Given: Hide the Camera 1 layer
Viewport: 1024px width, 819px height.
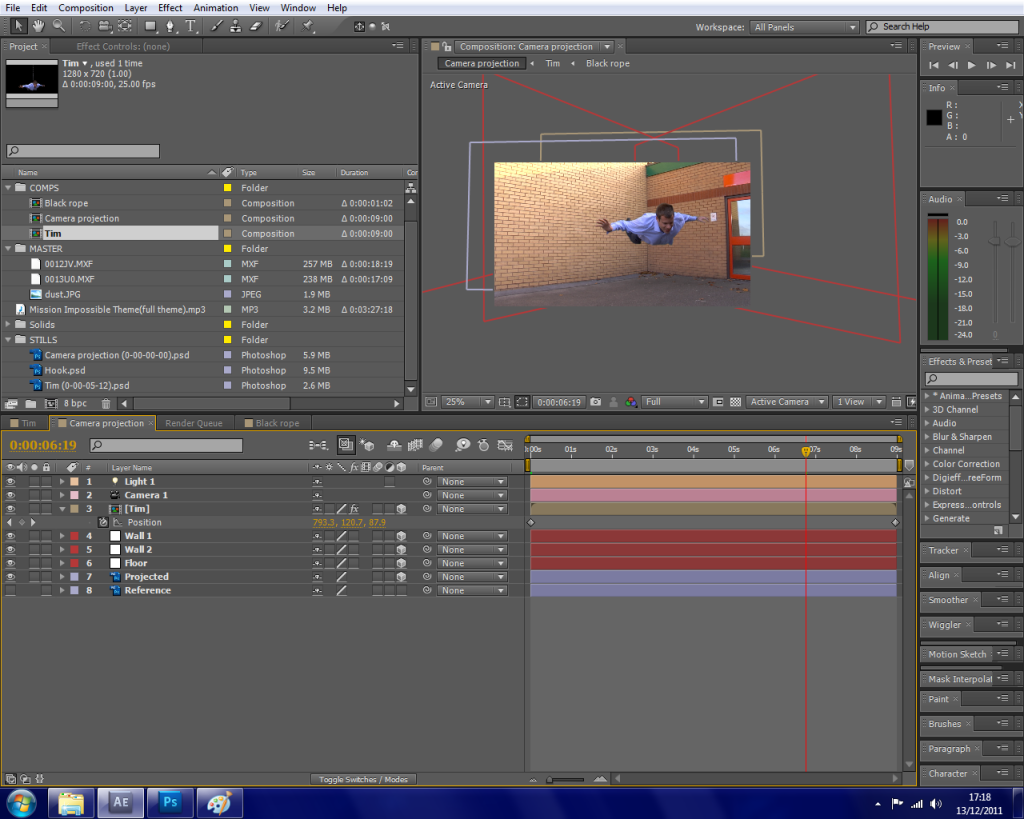Looking at the screenshot, I should (10, 495).
